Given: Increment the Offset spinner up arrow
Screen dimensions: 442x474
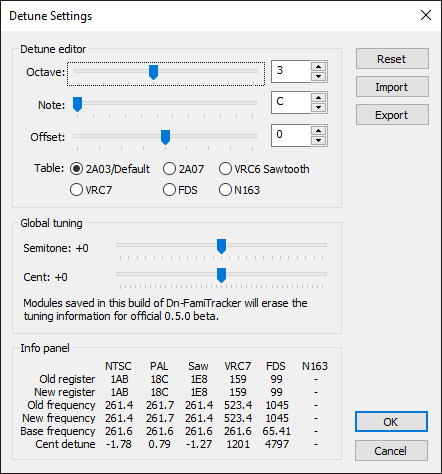Looking at the screenshot, I should point(319,131).
